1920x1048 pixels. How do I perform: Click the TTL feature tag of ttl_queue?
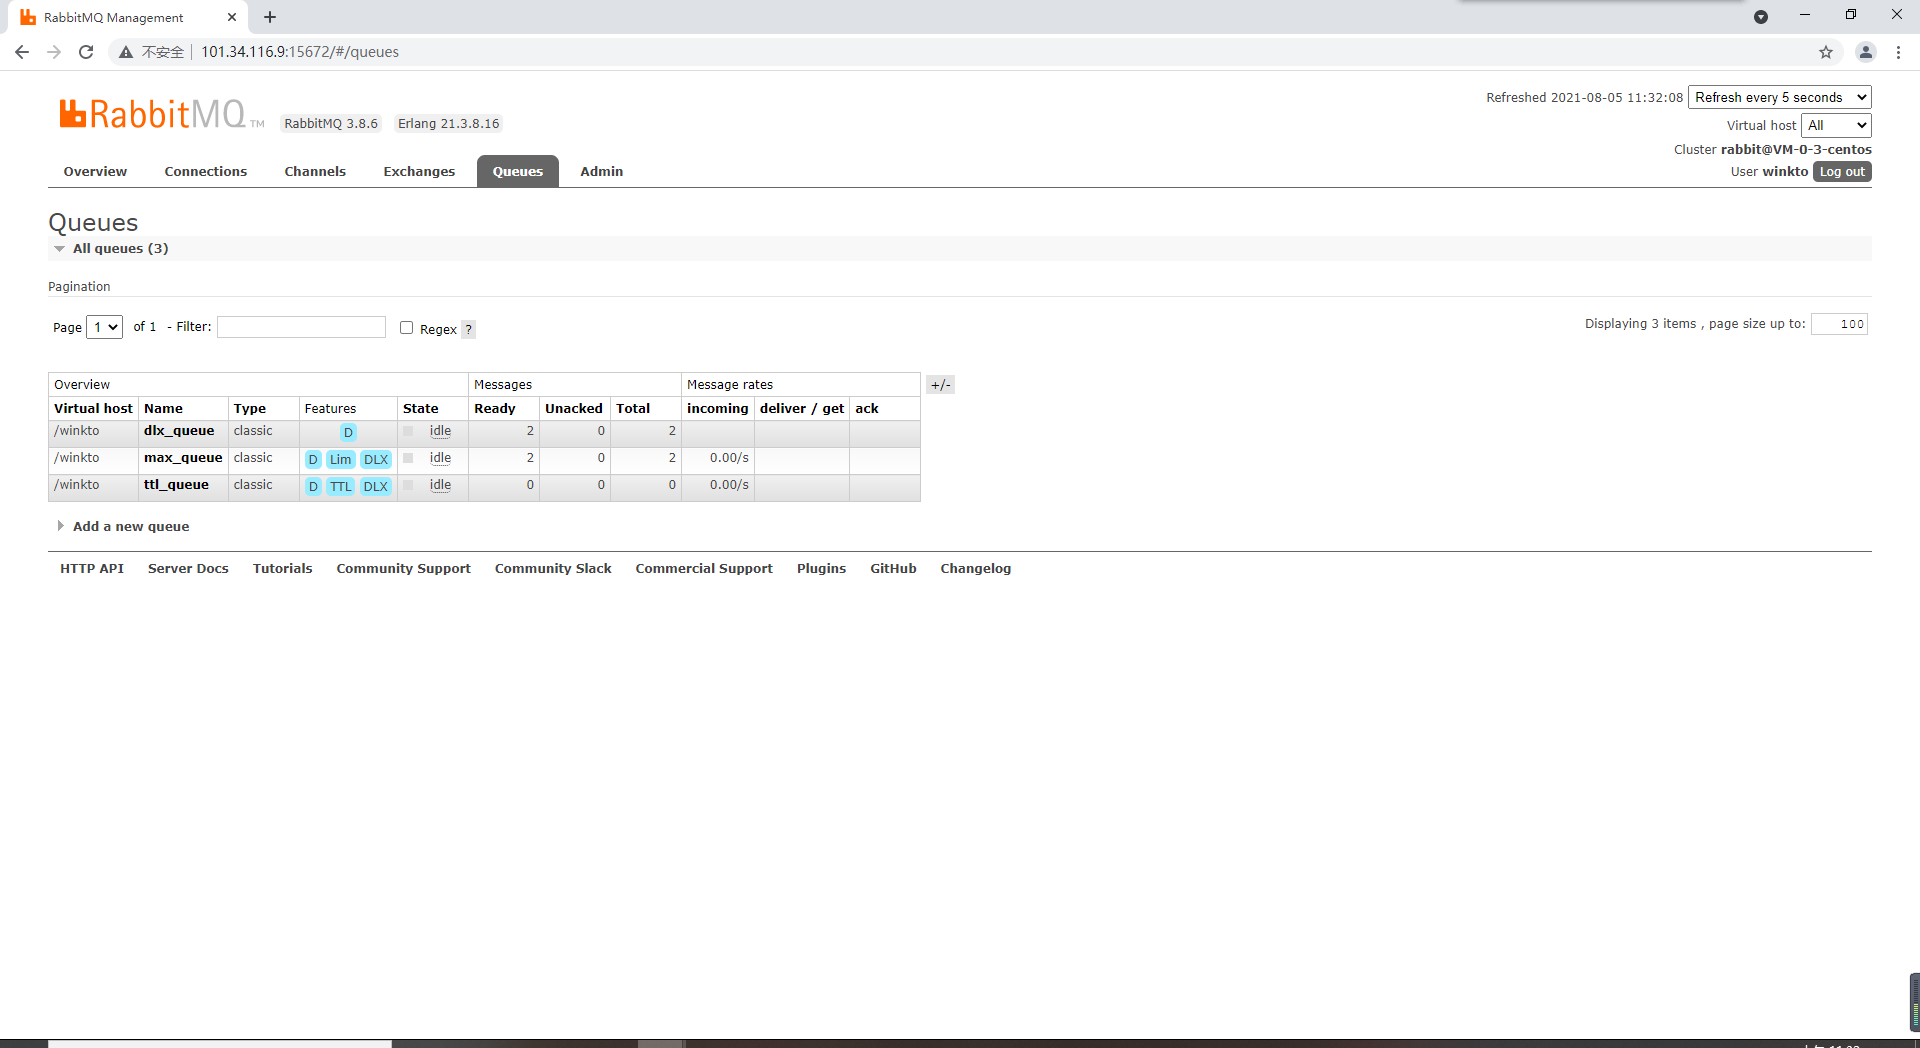[x=341, y=486]
